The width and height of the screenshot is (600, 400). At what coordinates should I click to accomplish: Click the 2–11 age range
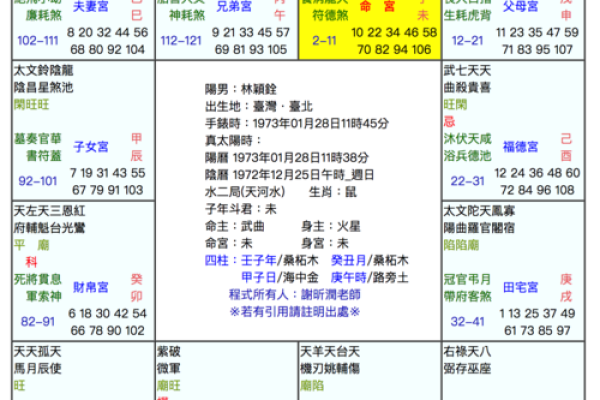click(x=323, y=41)
